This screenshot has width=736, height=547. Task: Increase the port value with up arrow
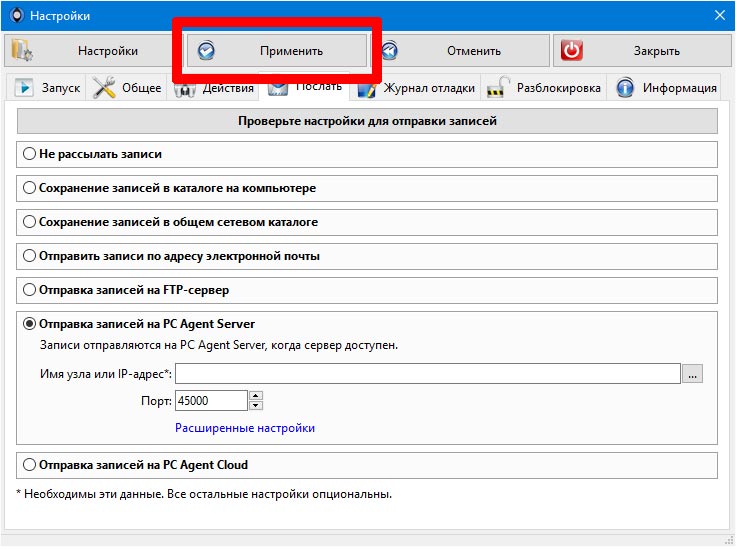(x=256, y=395)
